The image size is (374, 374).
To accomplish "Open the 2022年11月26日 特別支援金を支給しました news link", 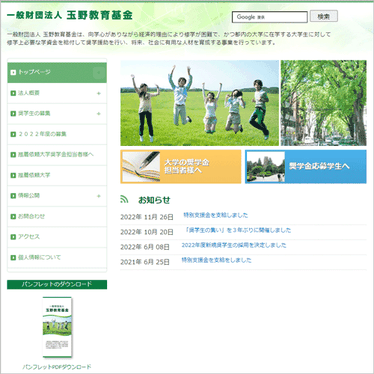I will pos(216,215).
